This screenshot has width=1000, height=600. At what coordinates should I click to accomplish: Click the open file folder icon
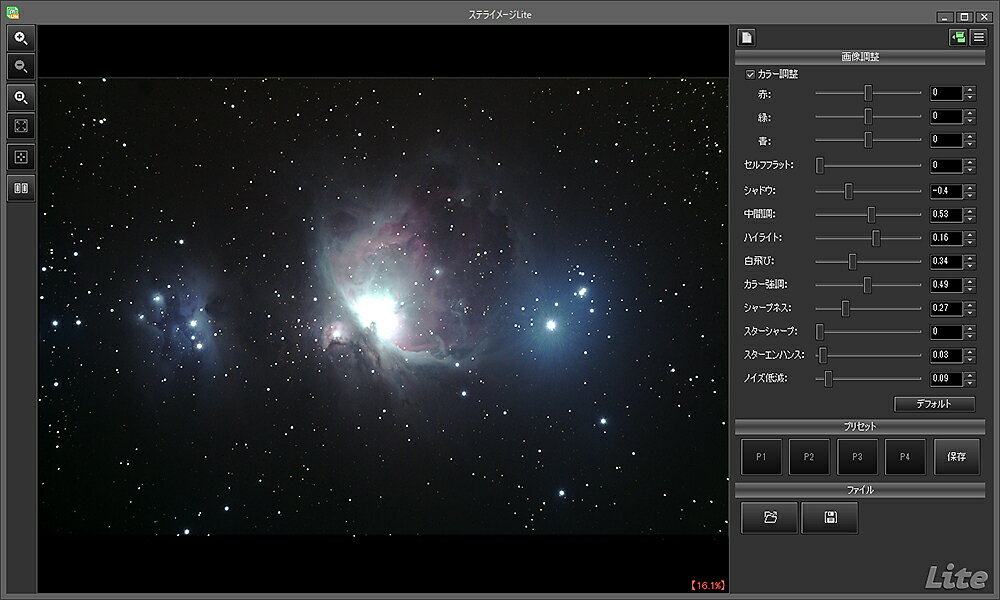tap(769, 517)
